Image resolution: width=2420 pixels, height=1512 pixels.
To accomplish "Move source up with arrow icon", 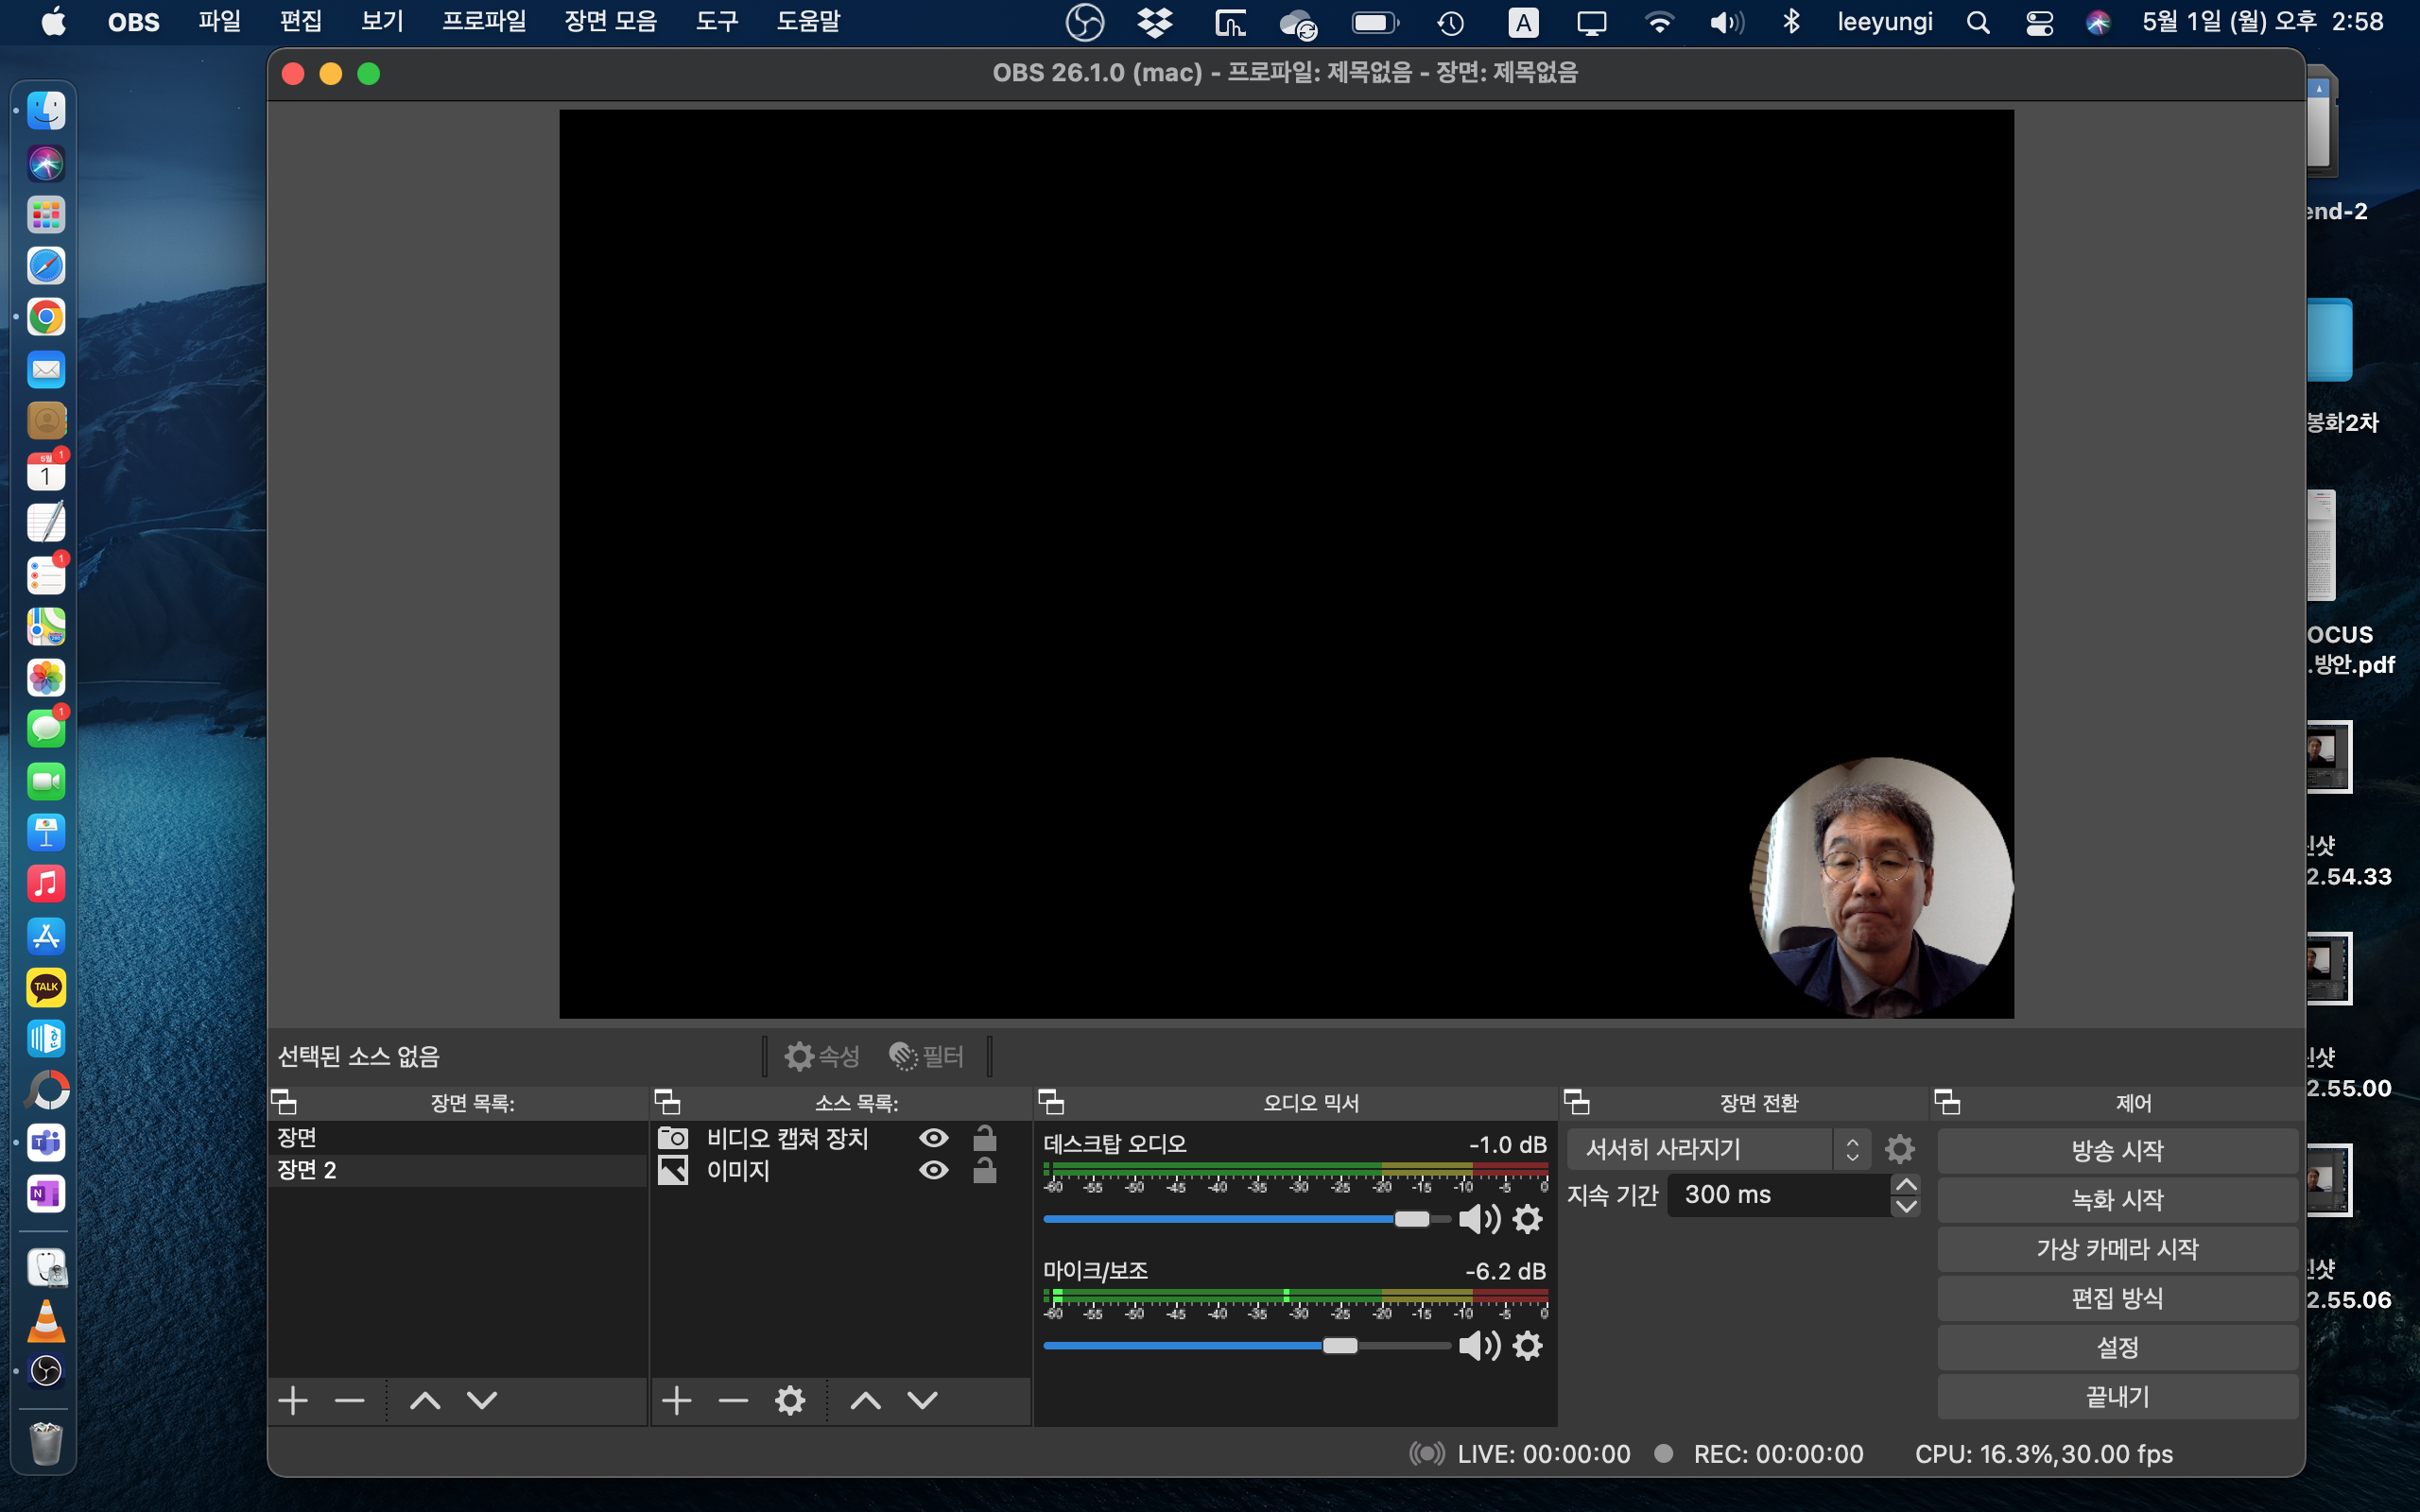I will (866, 1401).
